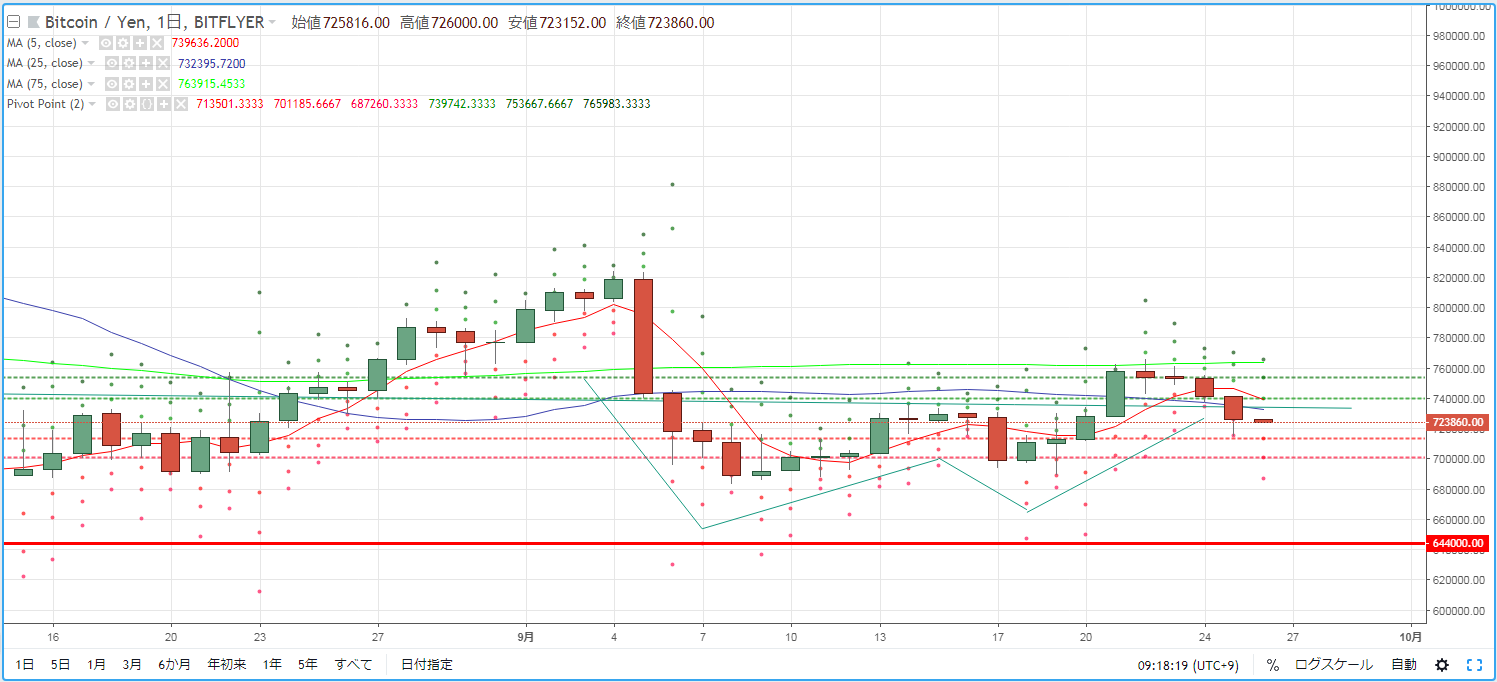
Task: Click the plus icon for Pivot Point (2)
Action: (164, 104)
